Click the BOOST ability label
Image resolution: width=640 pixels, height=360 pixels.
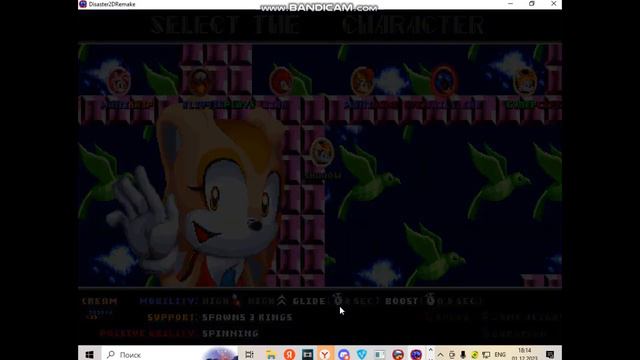coord(402,301)
